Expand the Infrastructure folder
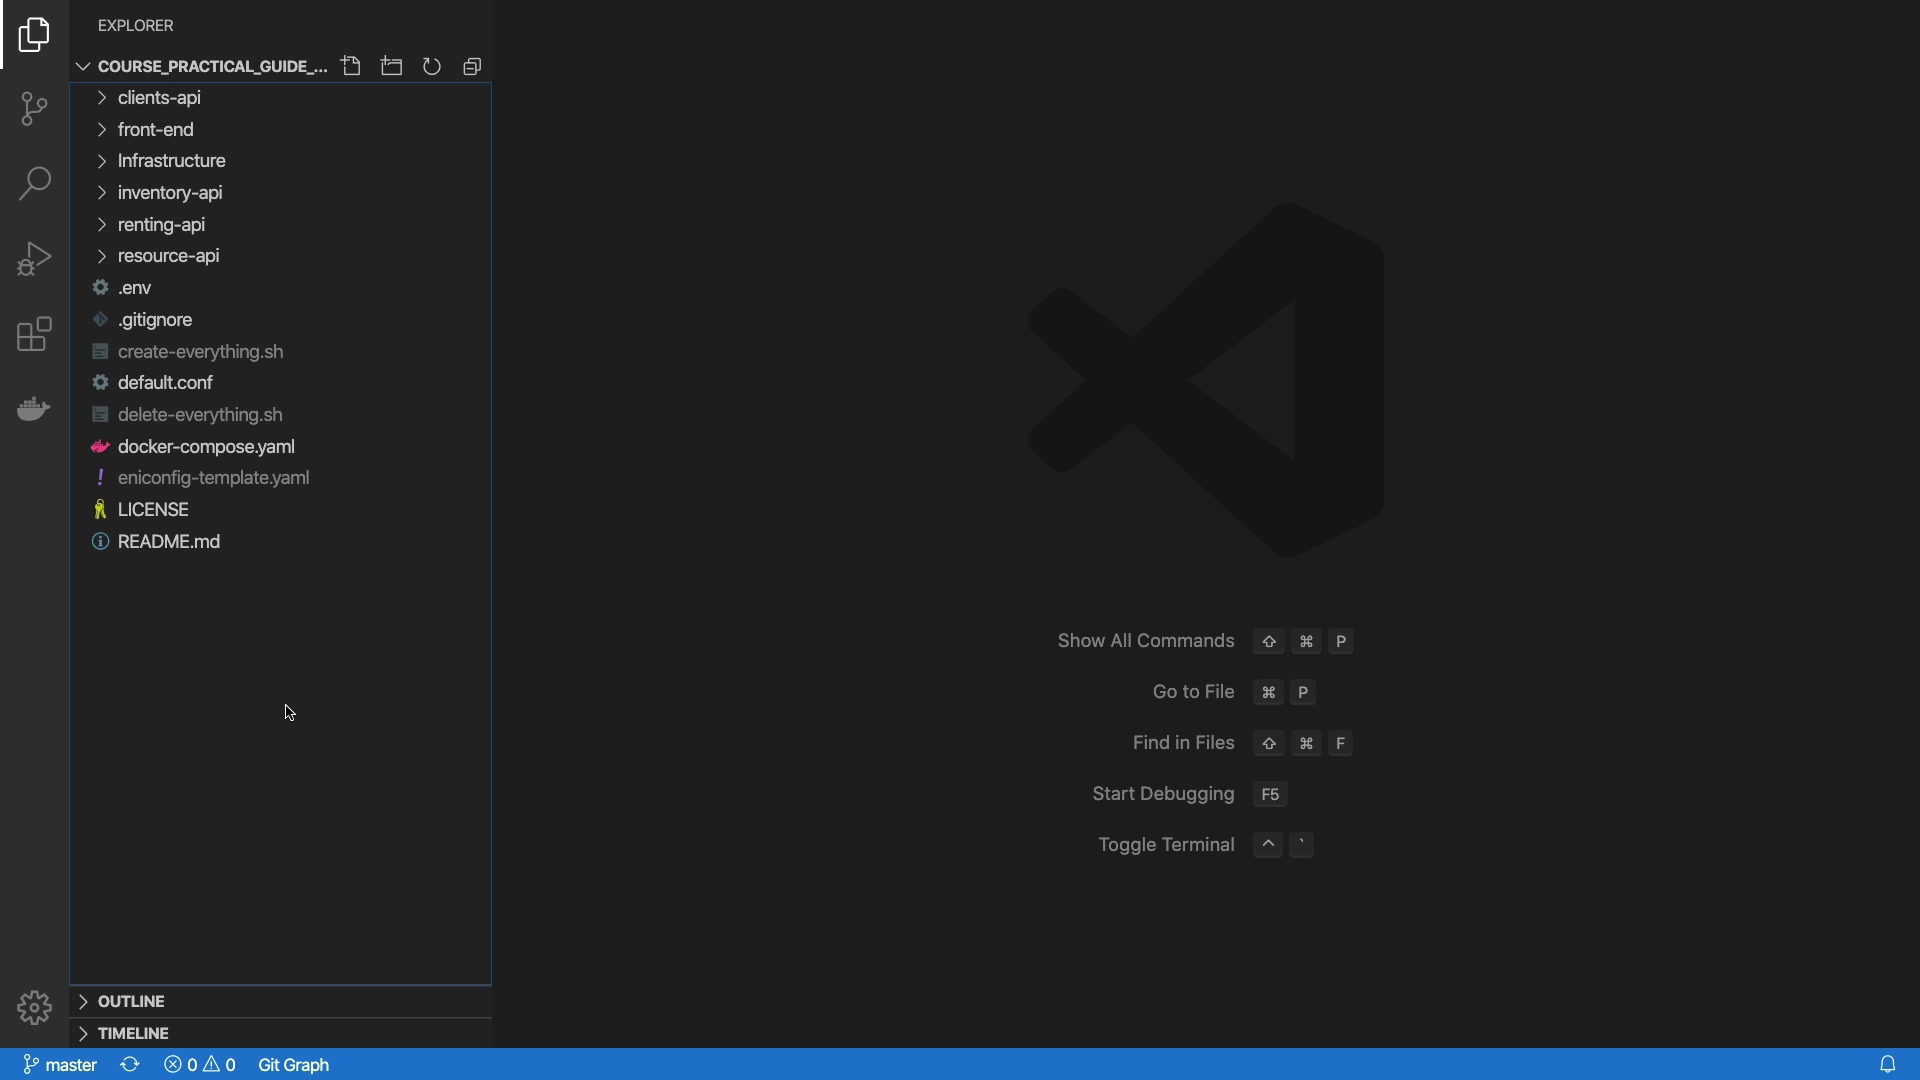Viewport: 1920px width, 1080px height. click(x=171, y=161)
